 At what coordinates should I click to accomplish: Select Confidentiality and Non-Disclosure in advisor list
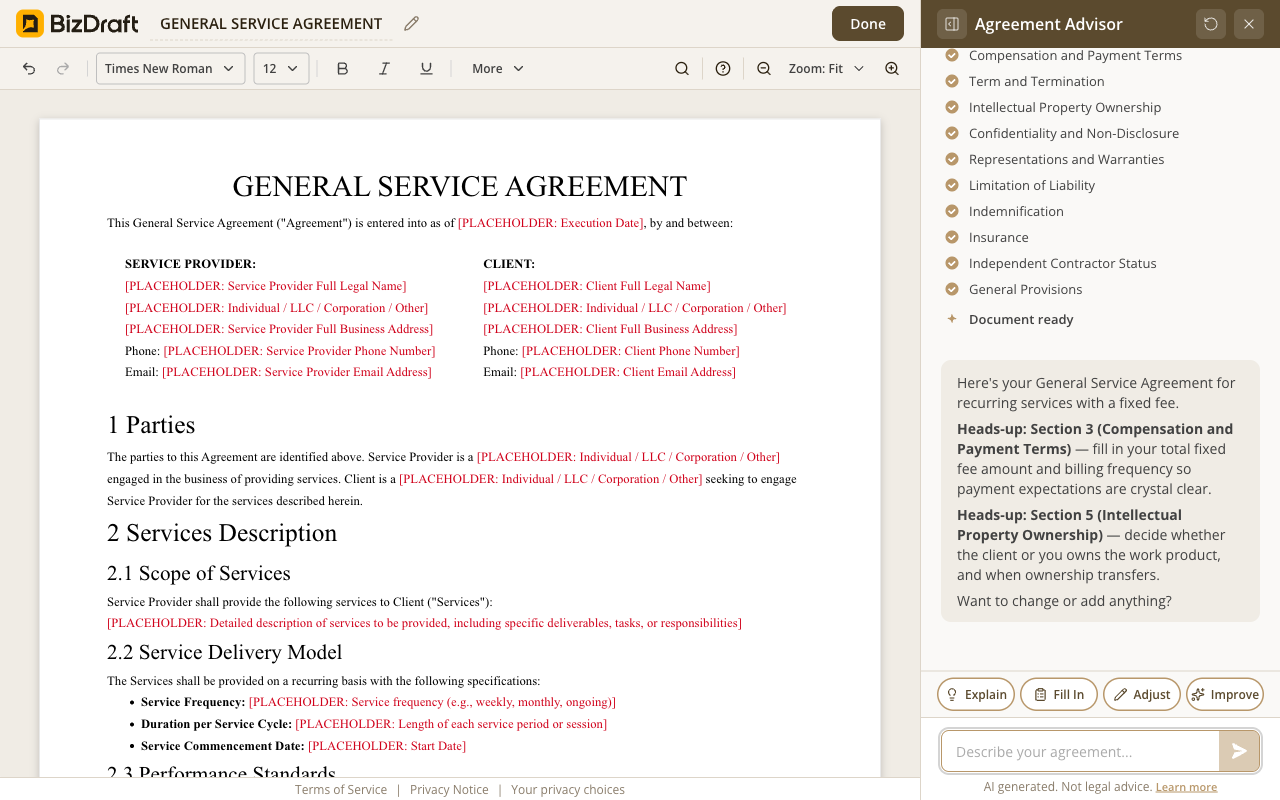[x=1074, y=133]
